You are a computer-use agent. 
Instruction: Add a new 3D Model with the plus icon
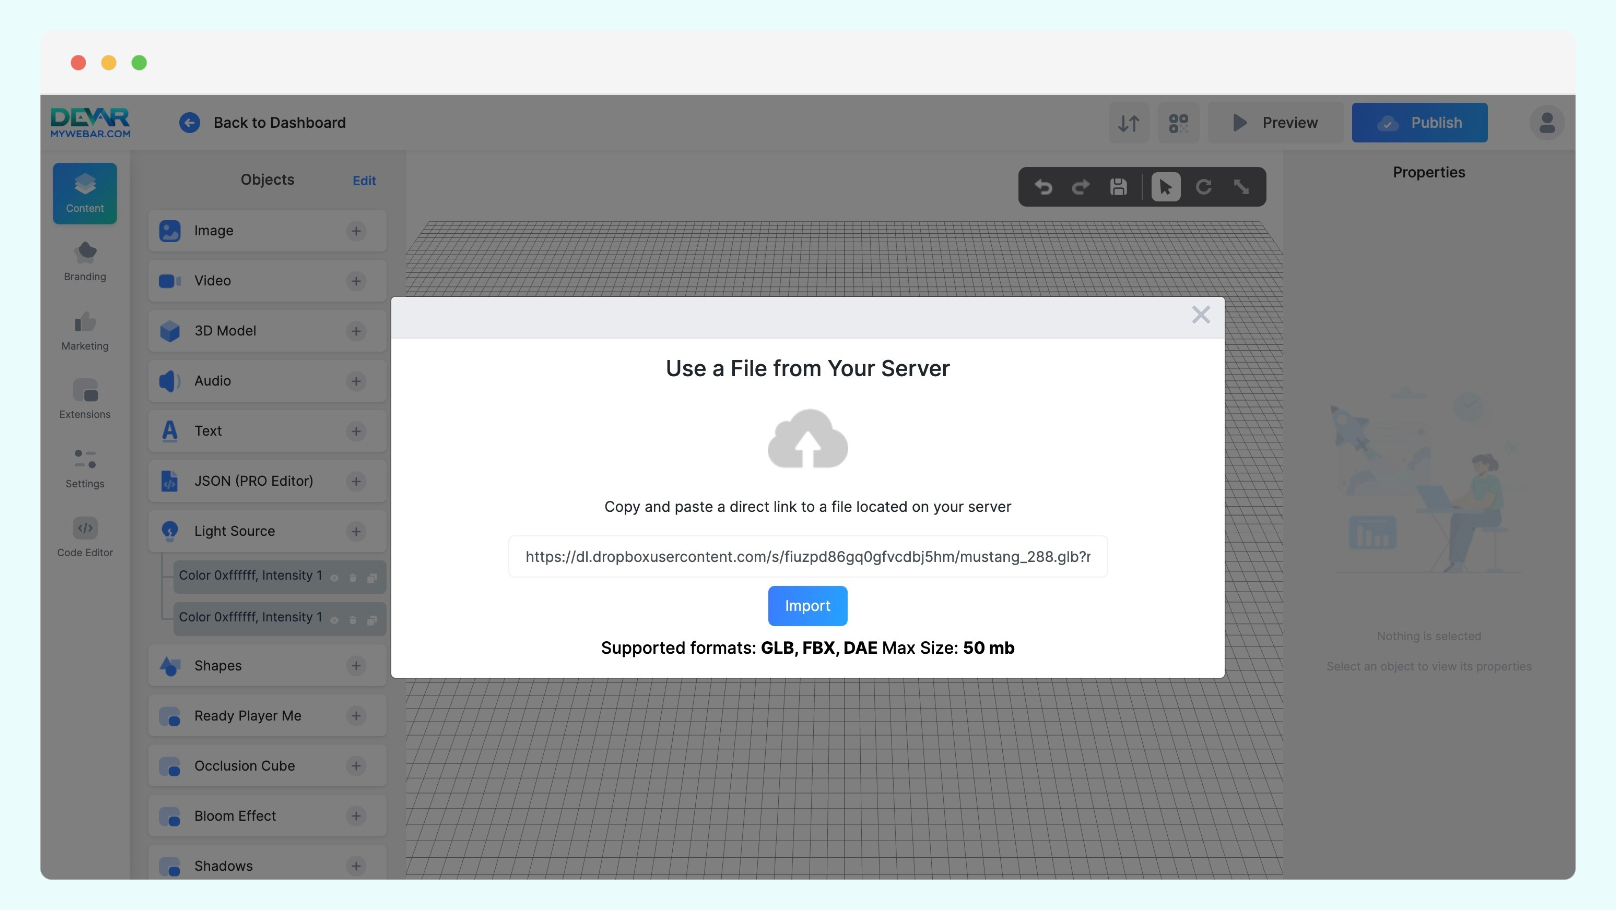click(356, 330)
